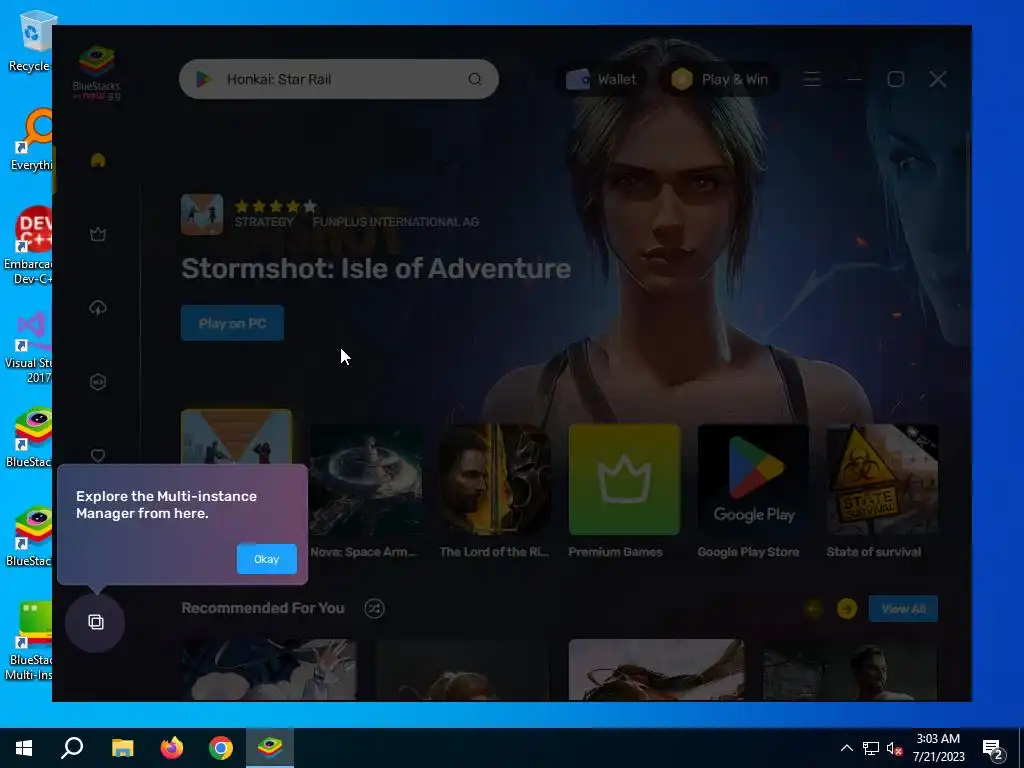Open the crown Premium sidebar icon
1024x768 pixels.
coord(98,234)
